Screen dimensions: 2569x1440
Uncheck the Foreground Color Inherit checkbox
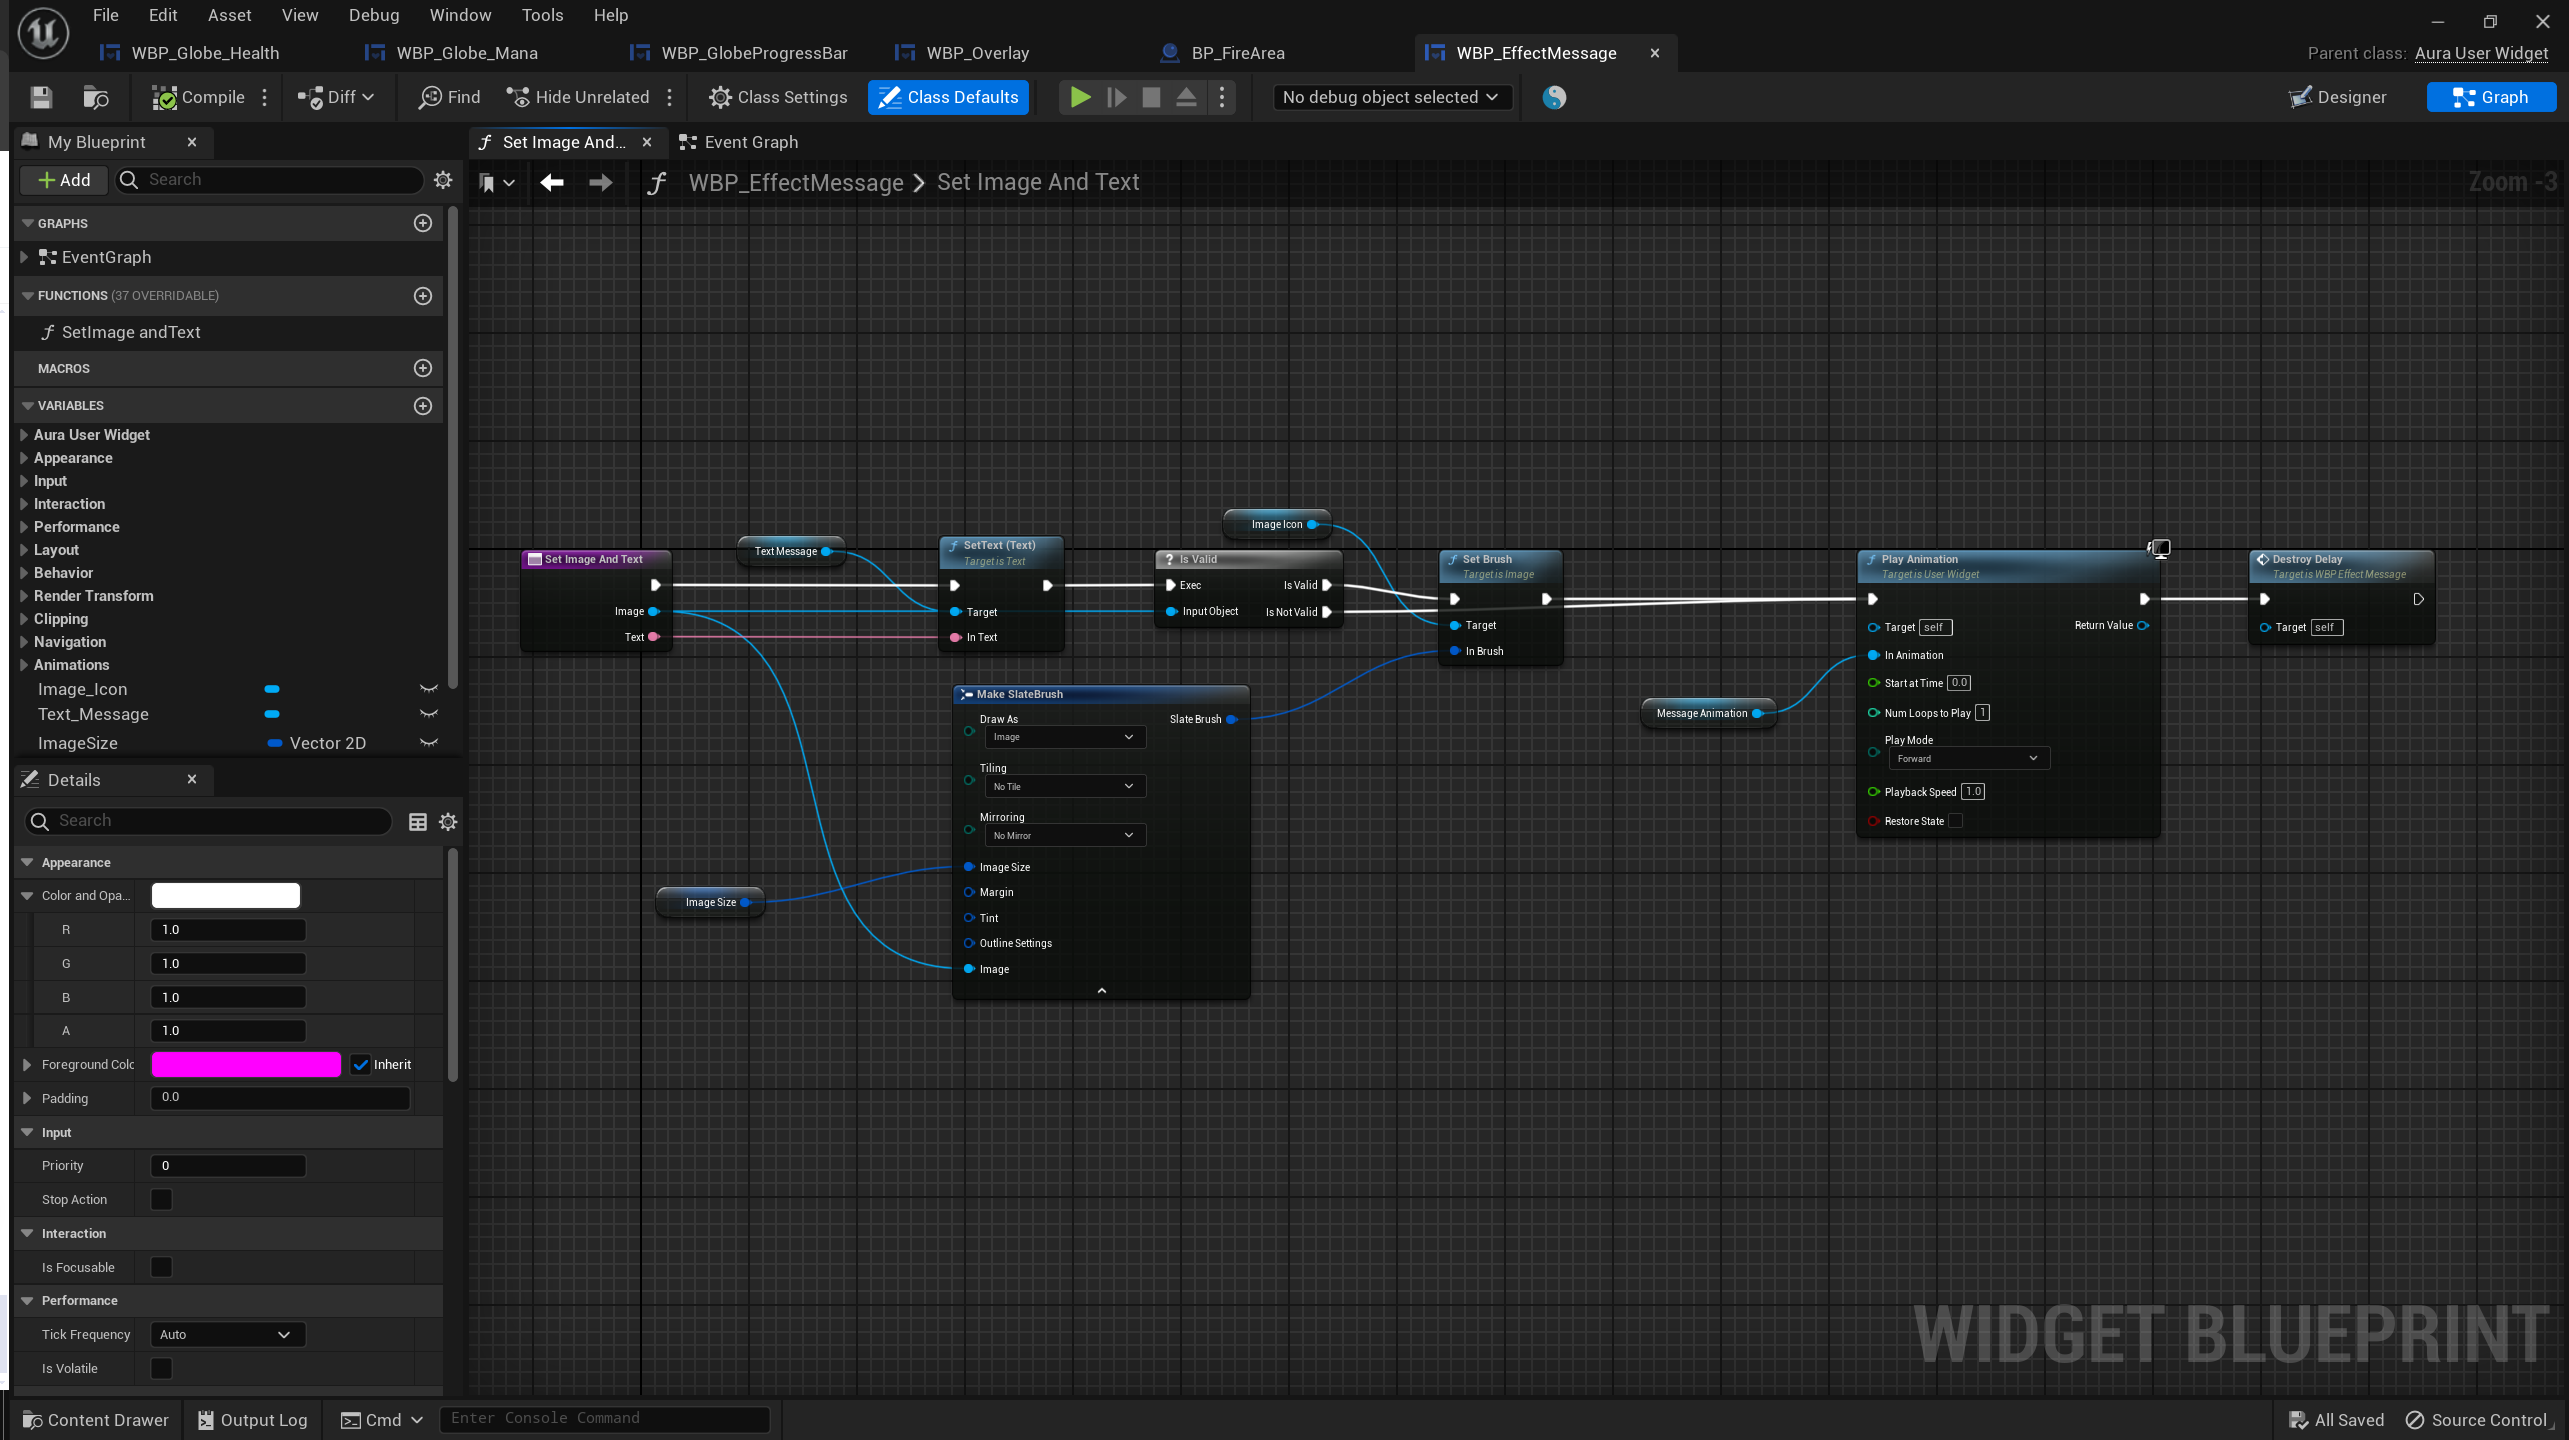(x=361, y=1065)
